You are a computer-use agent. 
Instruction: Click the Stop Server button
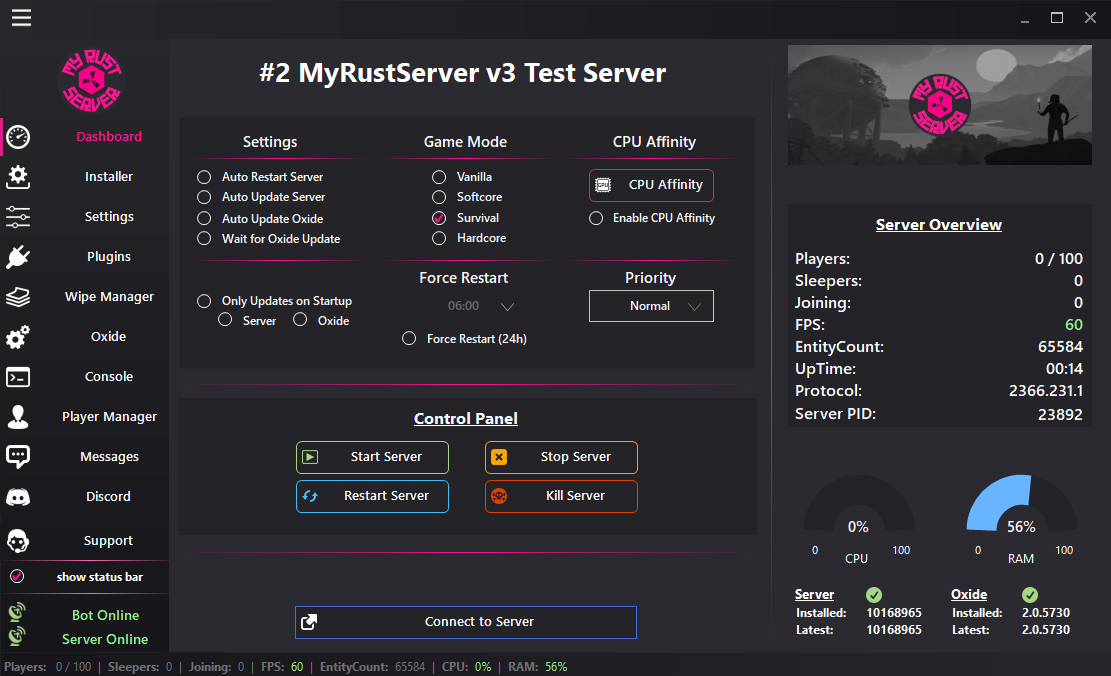561,457
